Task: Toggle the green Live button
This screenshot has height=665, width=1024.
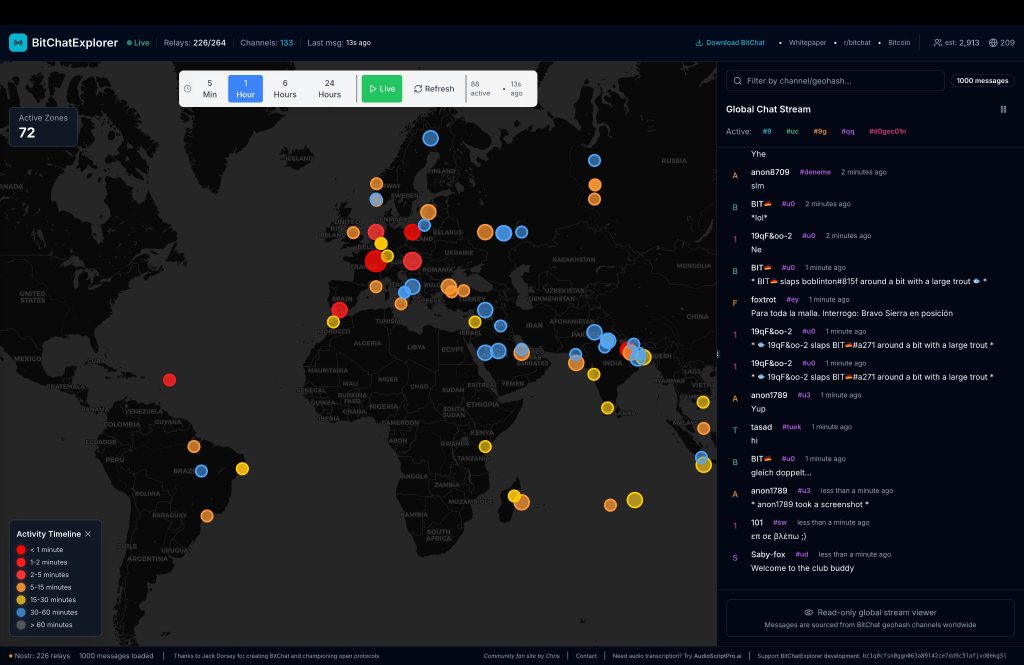Action: (x=381, y=89)
